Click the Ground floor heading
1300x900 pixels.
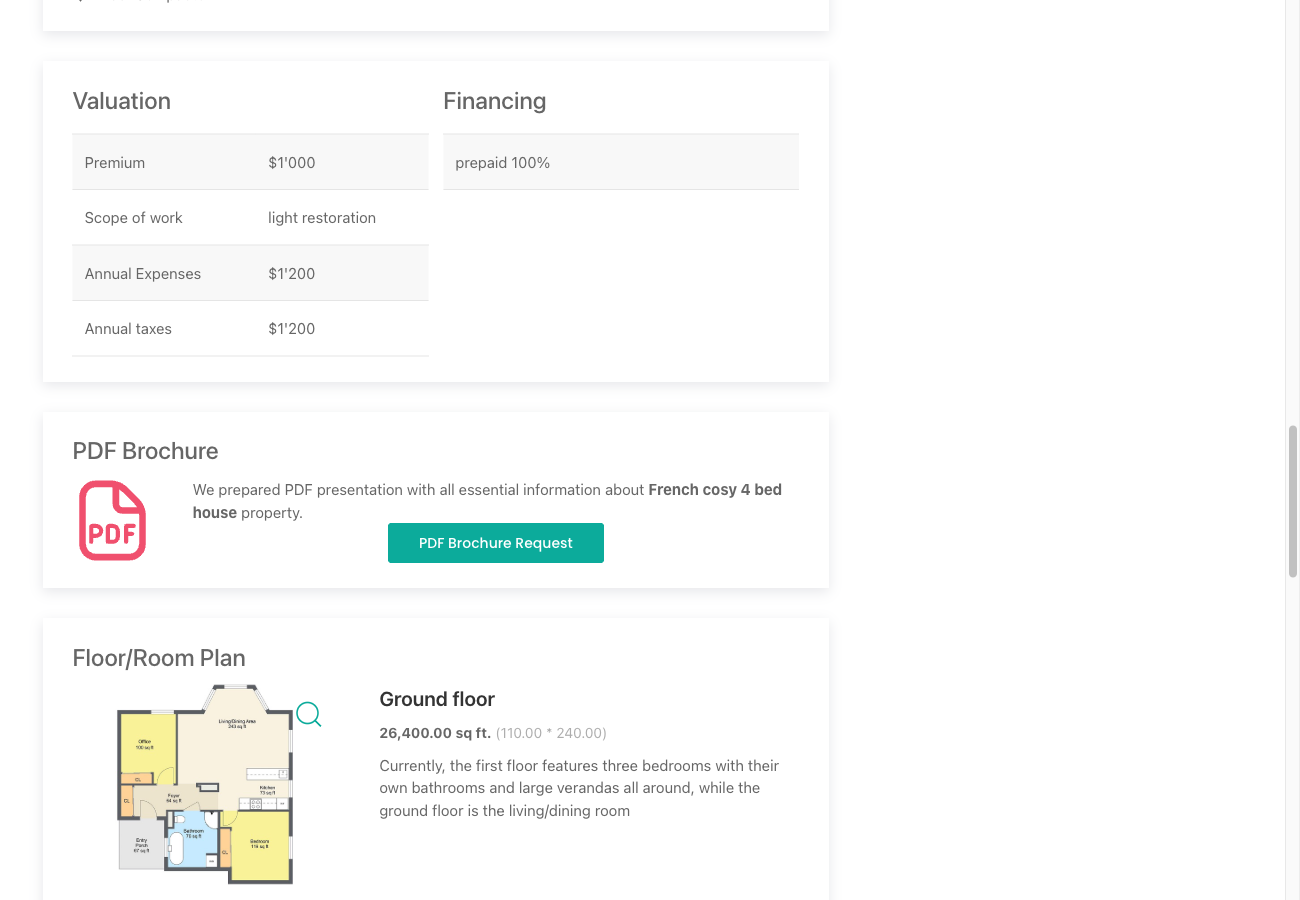point(437,699)
